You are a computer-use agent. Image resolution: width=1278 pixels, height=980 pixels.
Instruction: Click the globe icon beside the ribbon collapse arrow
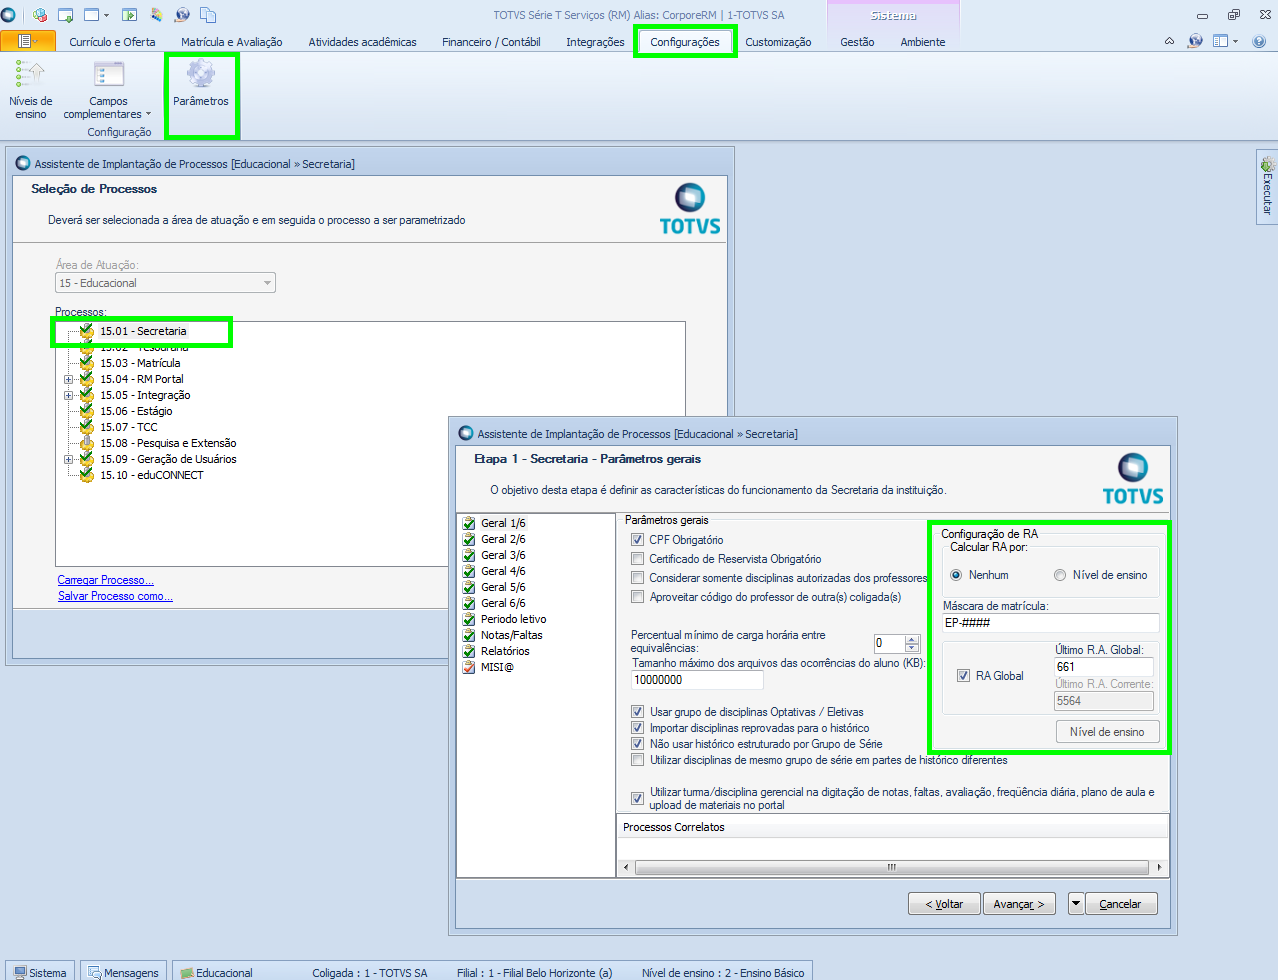pyautogui.click(x=1195, y=41)
